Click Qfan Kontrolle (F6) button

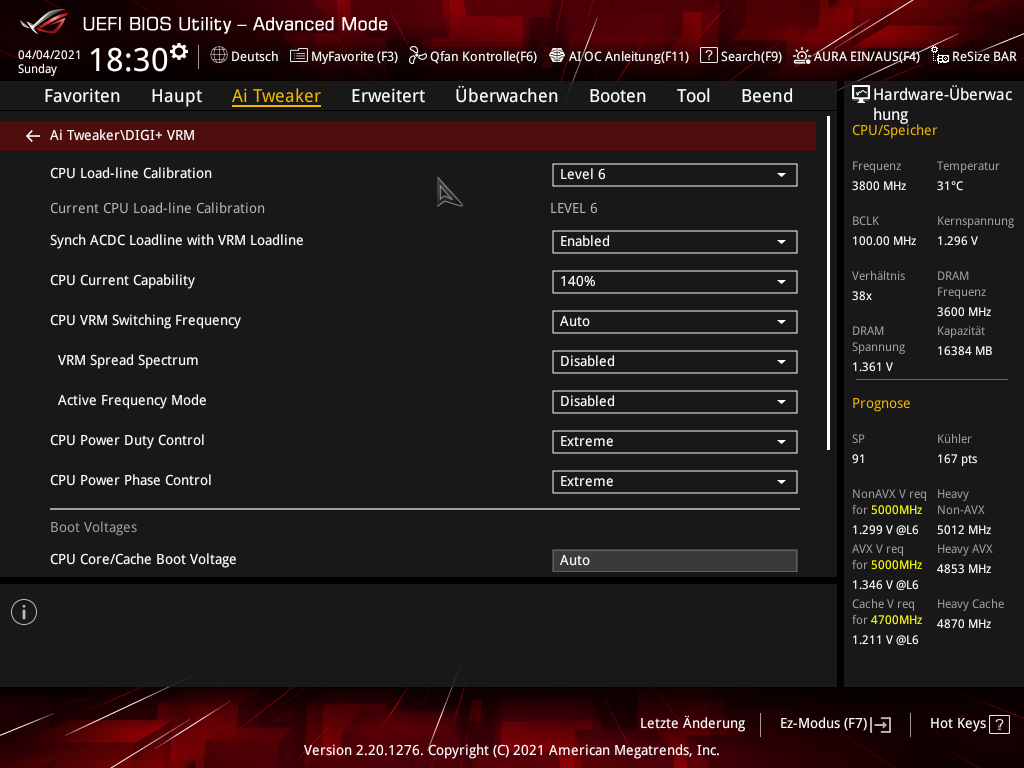pos(473,56)
